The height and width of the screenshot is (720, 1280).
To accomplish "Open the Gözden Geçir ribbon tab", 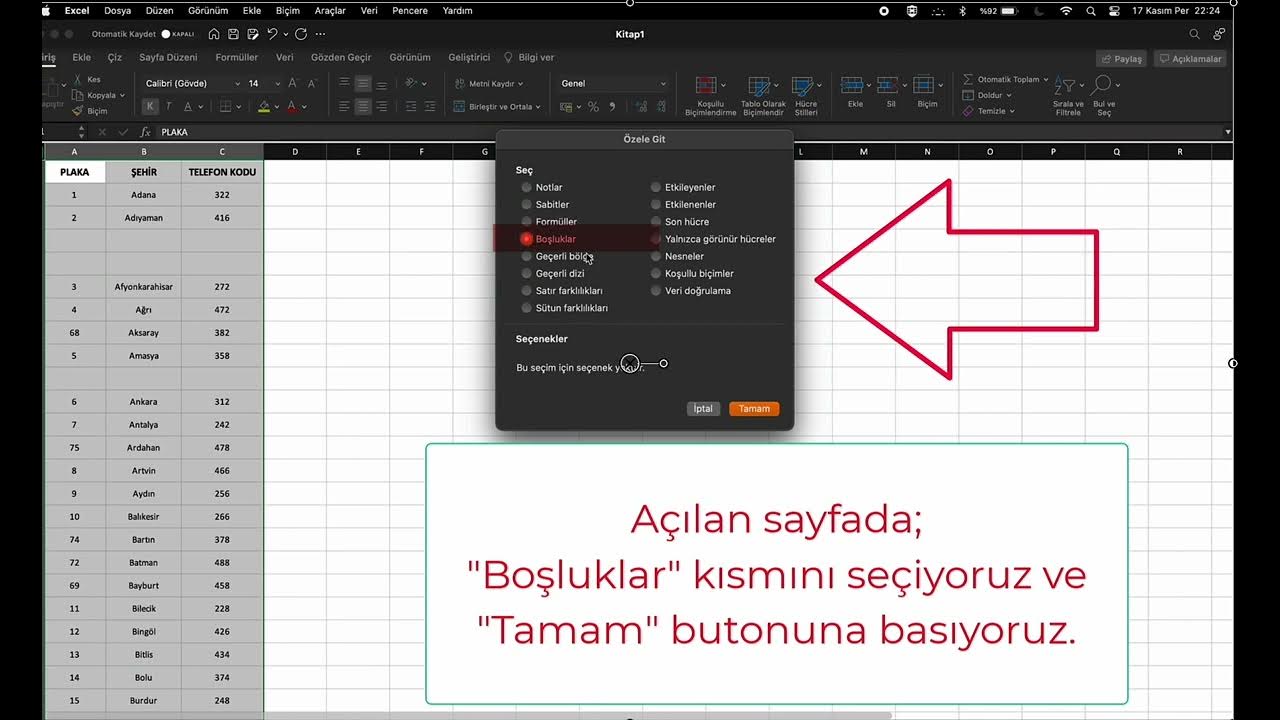I will 341,58.
